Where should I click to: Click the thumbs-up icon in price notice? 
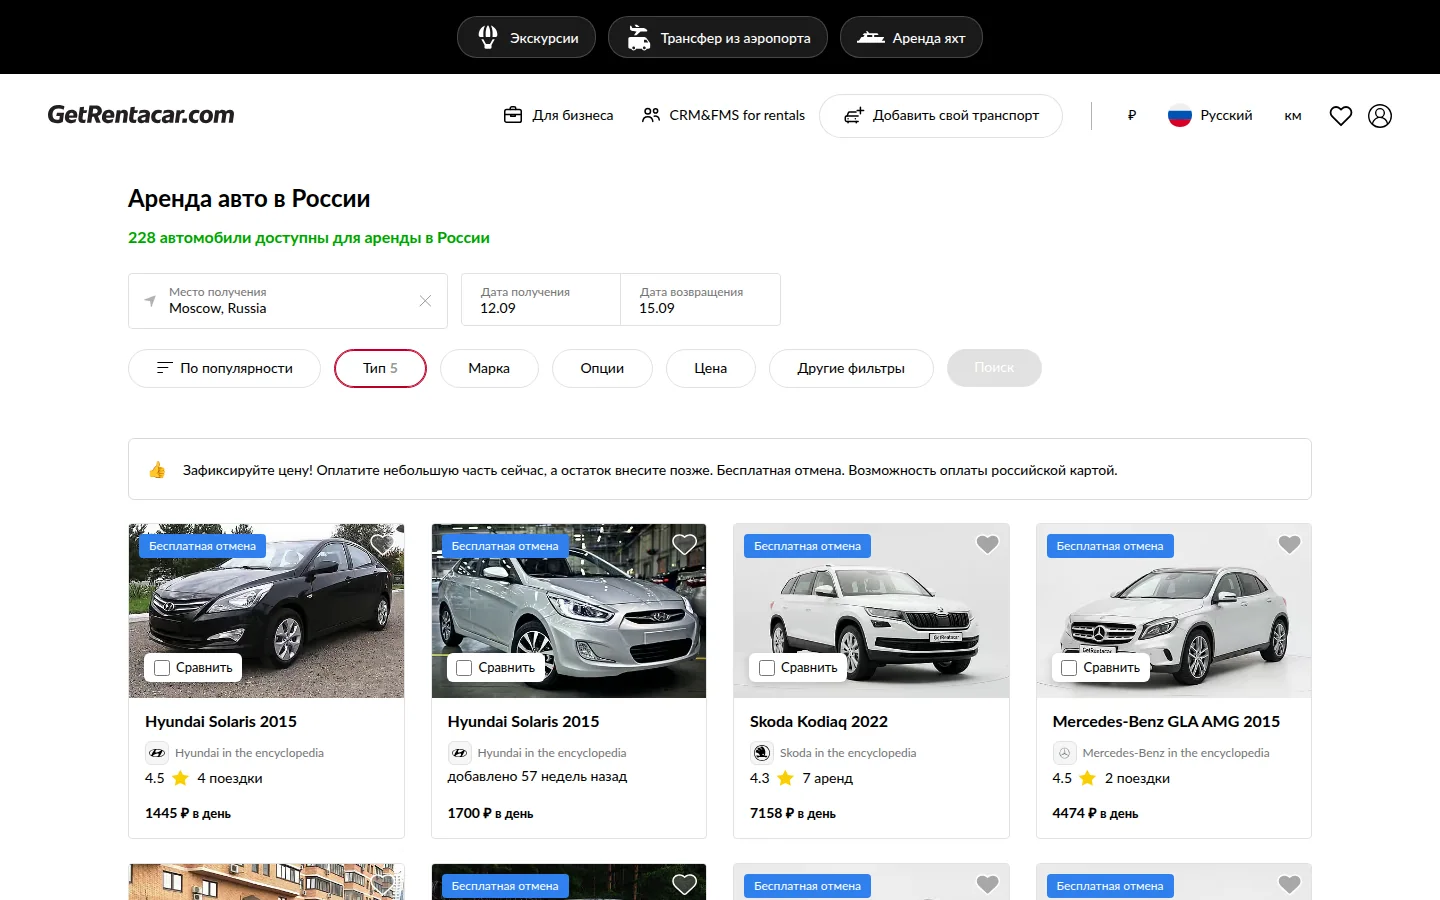[157, 470]
